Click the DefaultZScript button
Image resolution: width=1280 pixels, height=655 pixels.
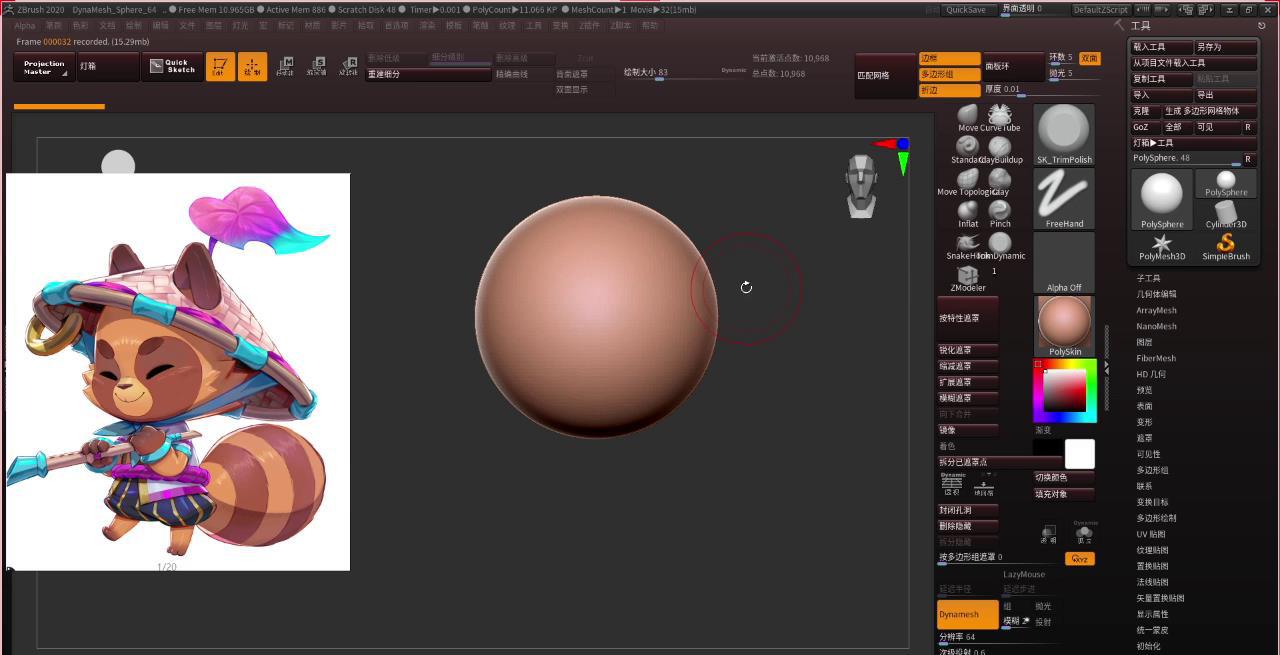pyautogui.click(x=1101, y=9)
